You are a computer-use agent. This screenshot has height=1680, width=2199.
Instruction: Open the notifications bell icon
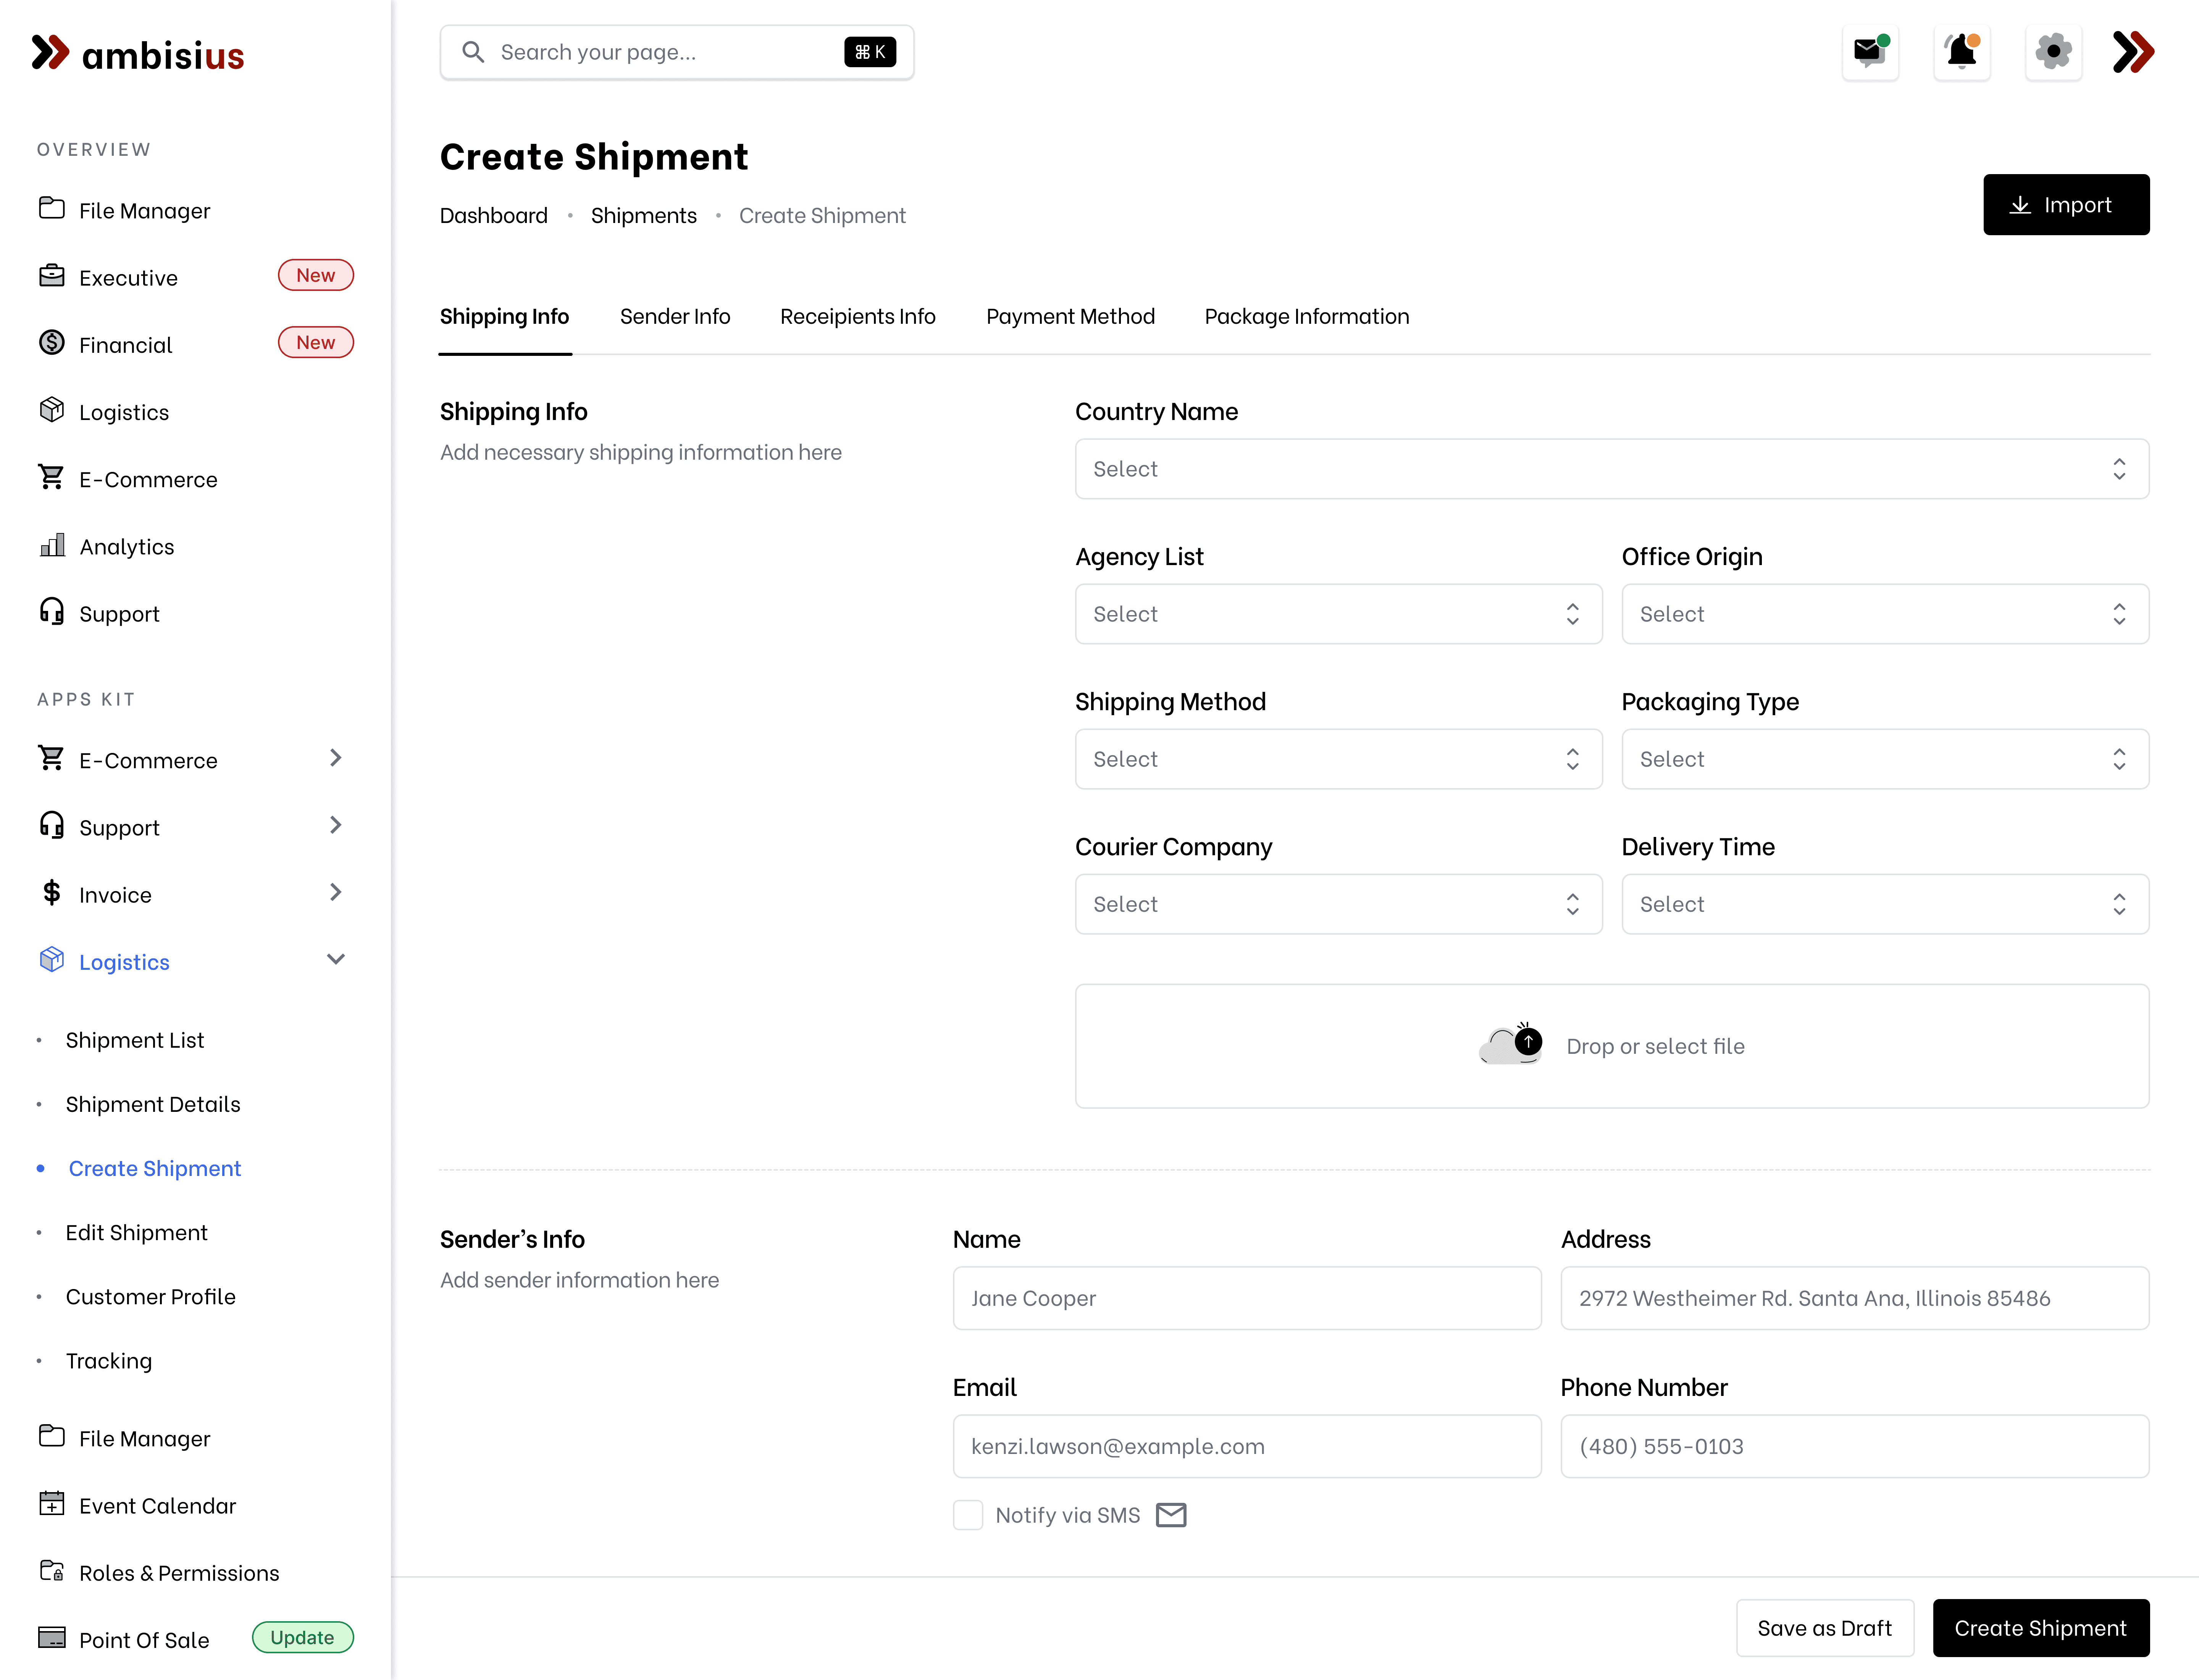(1961, 51)
